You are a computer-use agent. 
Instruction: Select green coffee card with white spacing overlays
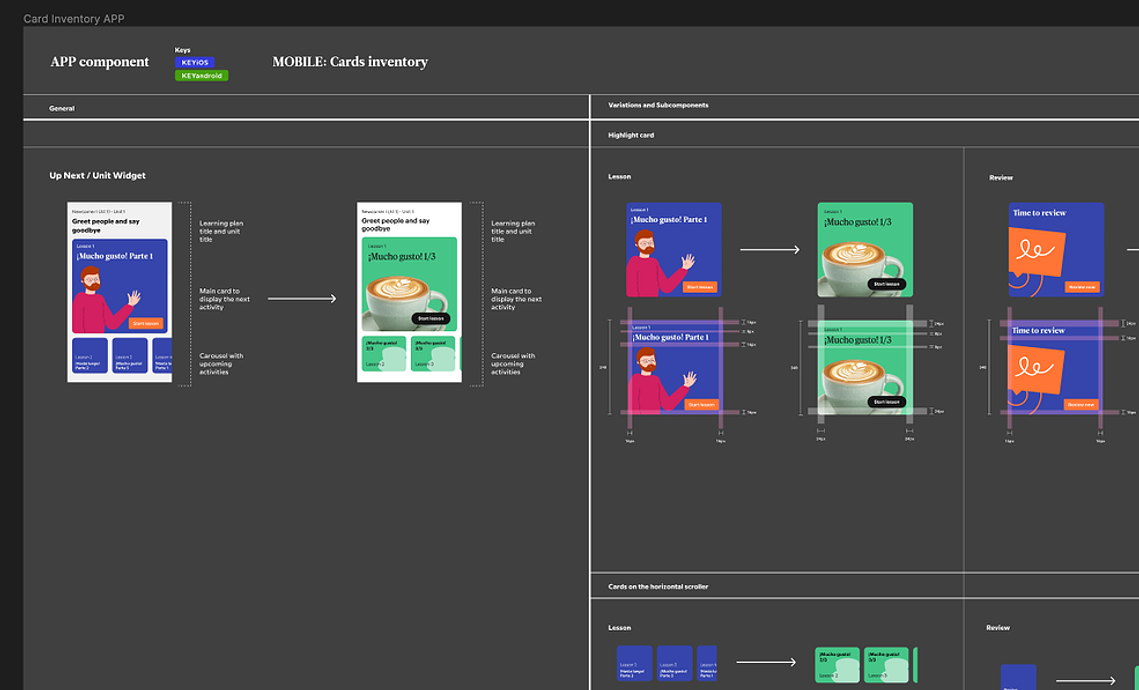(865, 367)
